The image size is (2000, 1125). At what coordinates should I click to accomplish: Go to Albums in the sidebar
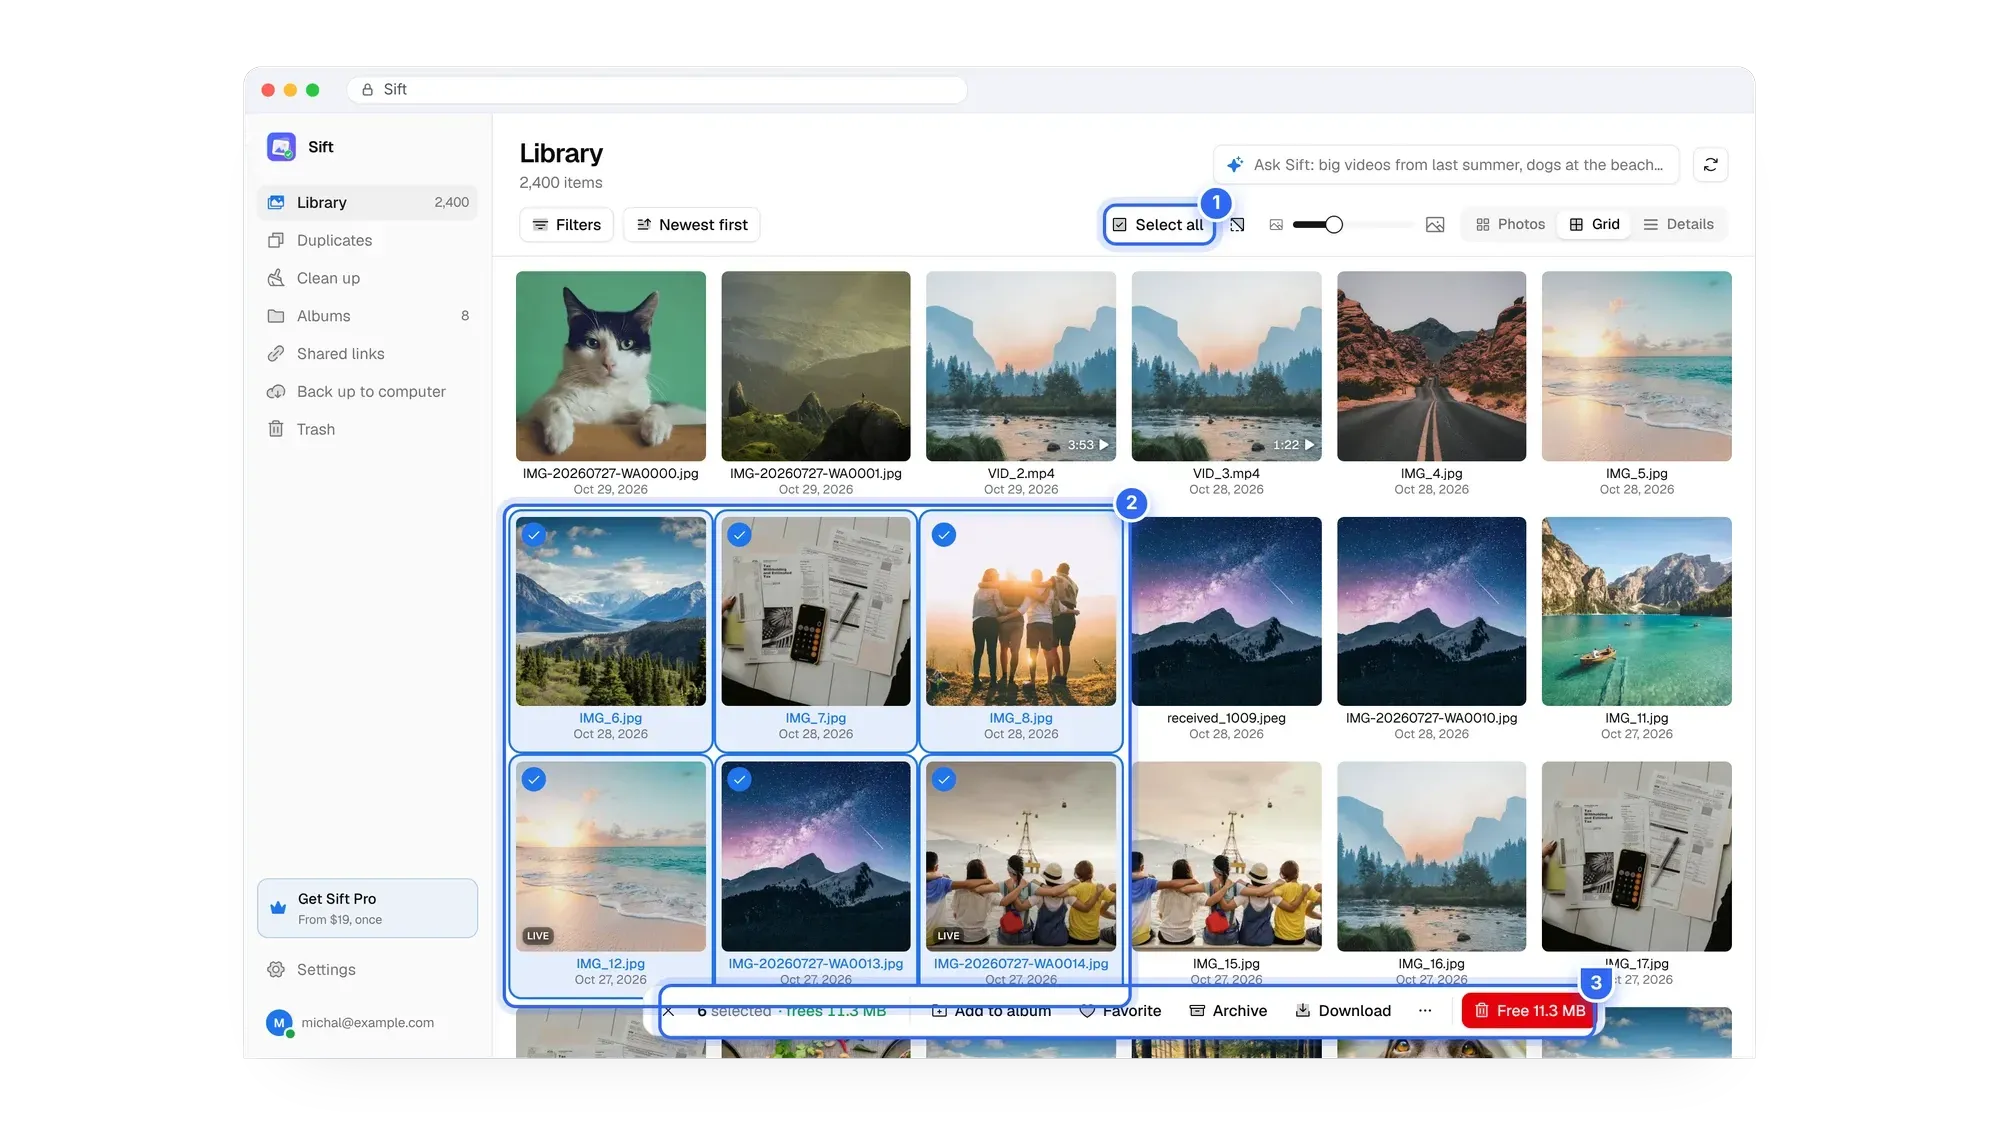click(x=367, y=316)
